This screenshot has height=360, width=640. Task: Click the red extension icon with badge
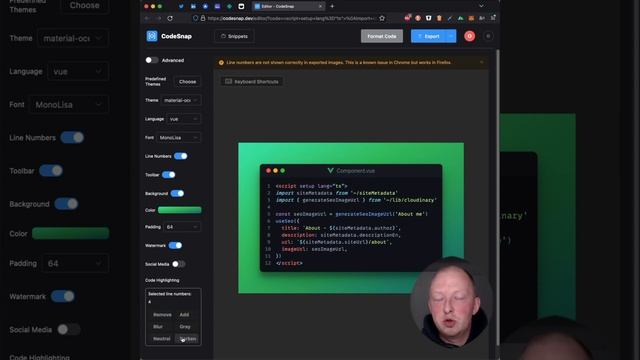pos(407,18)
